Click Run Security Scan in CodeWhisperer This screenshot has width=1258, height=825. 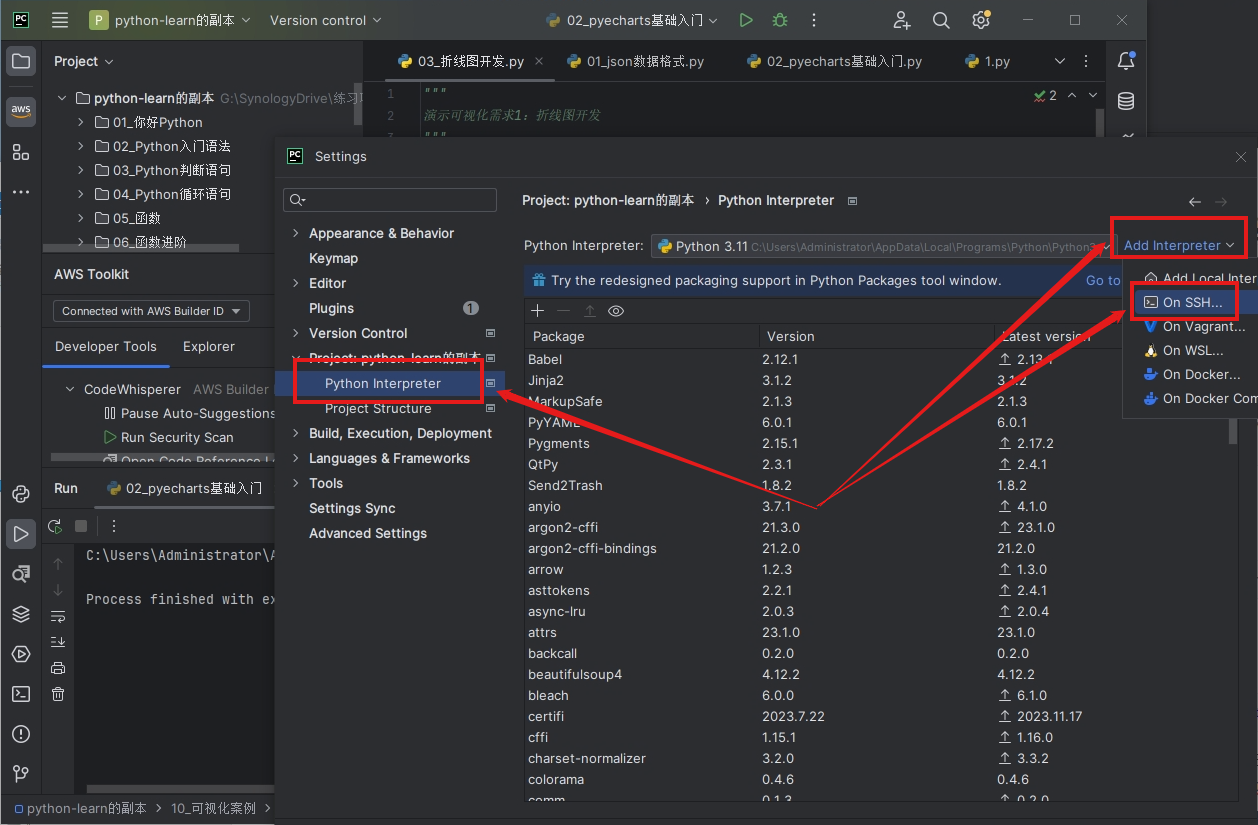[176, 437]
